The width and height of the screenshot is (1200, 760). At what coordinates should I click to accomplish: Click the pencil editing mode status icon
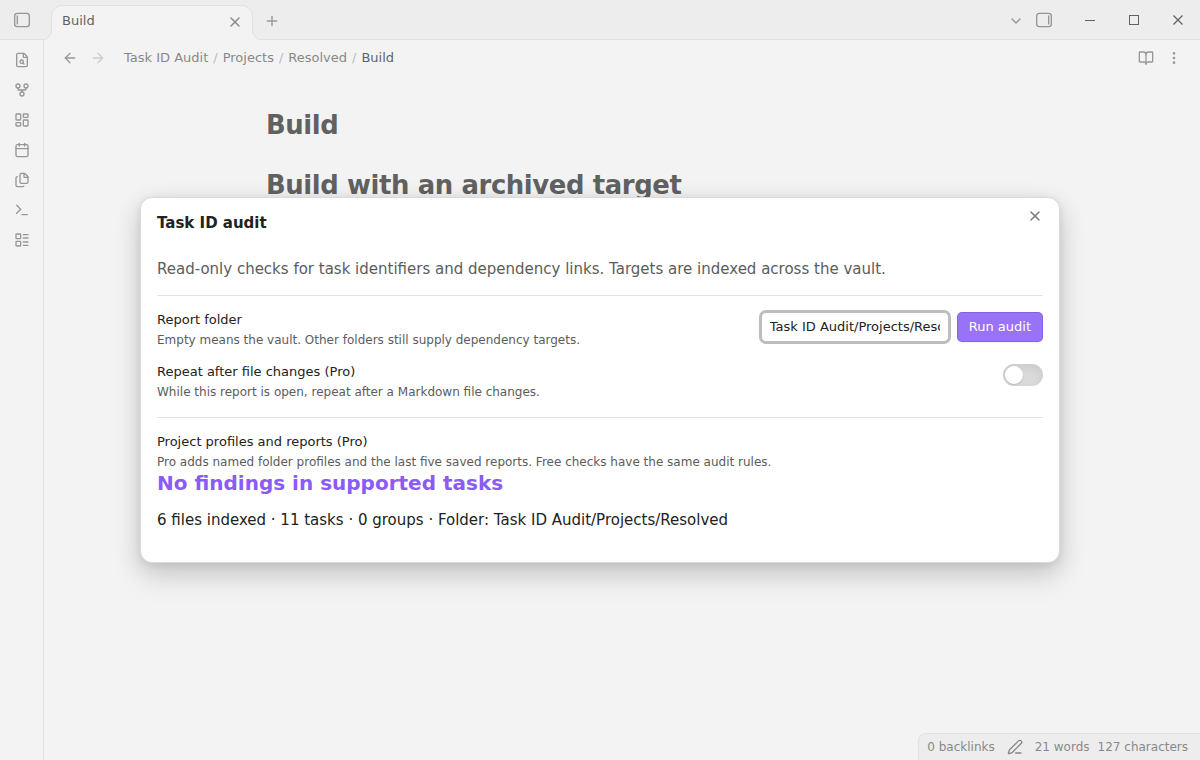coord(1015,747)
